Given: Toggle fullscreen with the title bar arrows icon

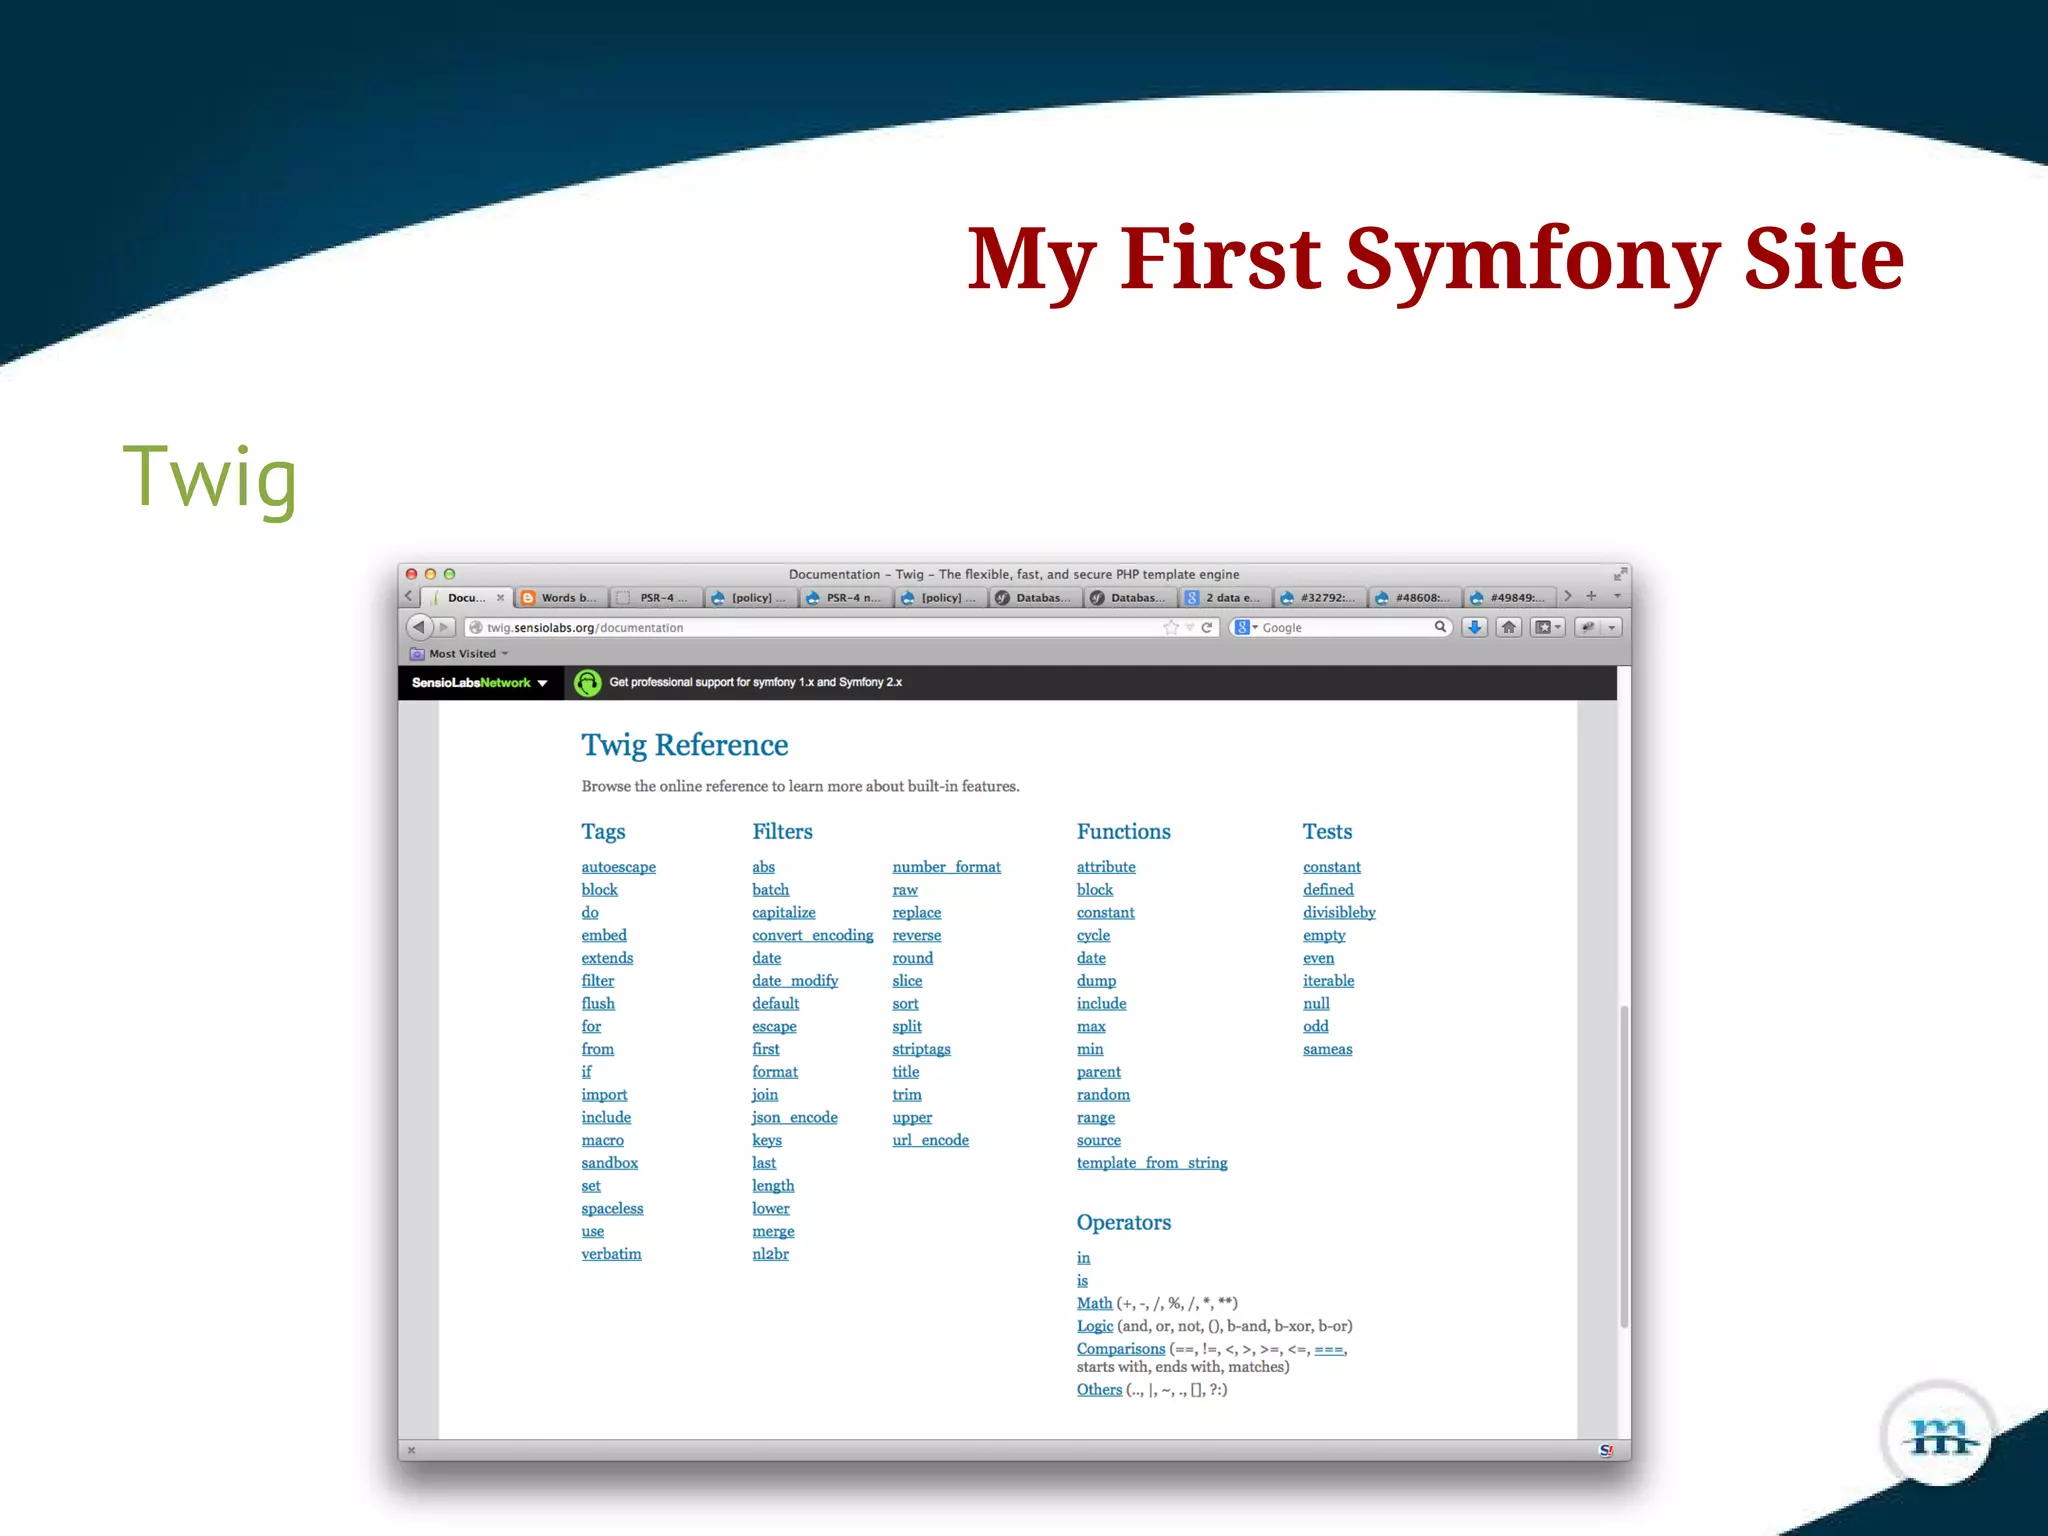Looking at the screenshot, I should (x=1619, y=574).
